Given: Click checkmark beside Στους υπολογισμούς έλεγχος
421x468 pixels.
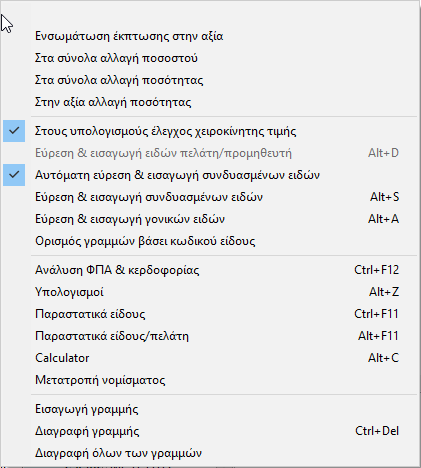Looking at the screenshot, I should tap(14, 131).
